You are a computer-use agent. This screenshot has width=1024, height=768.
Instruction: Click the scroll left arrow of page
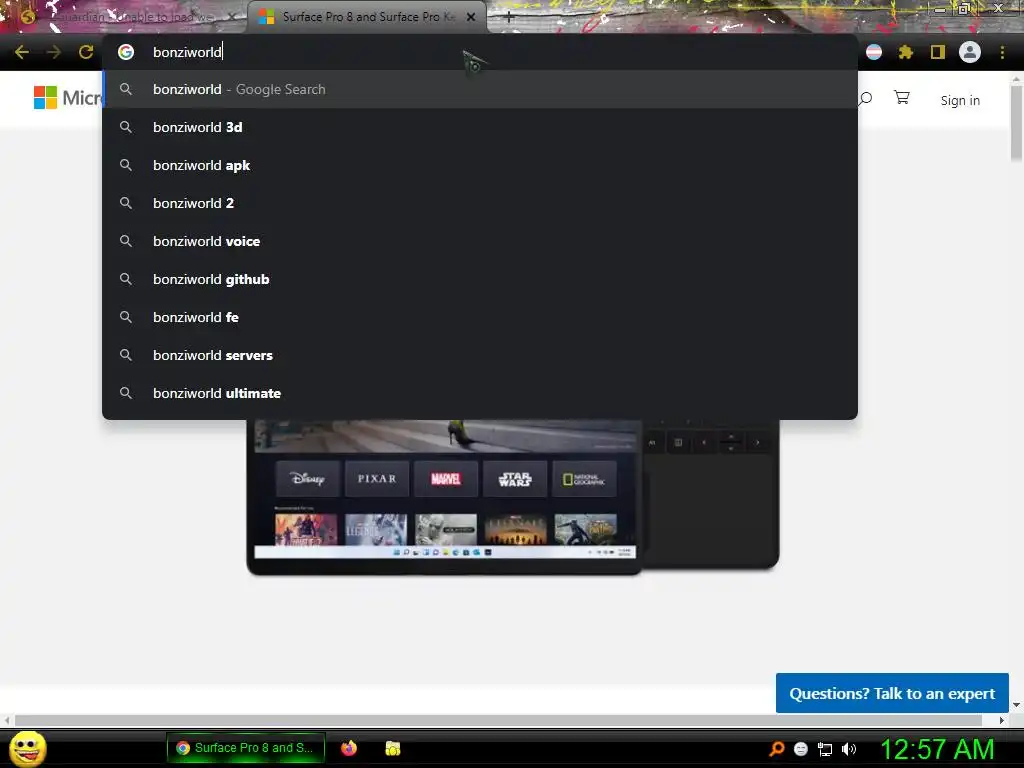(7, 720)
